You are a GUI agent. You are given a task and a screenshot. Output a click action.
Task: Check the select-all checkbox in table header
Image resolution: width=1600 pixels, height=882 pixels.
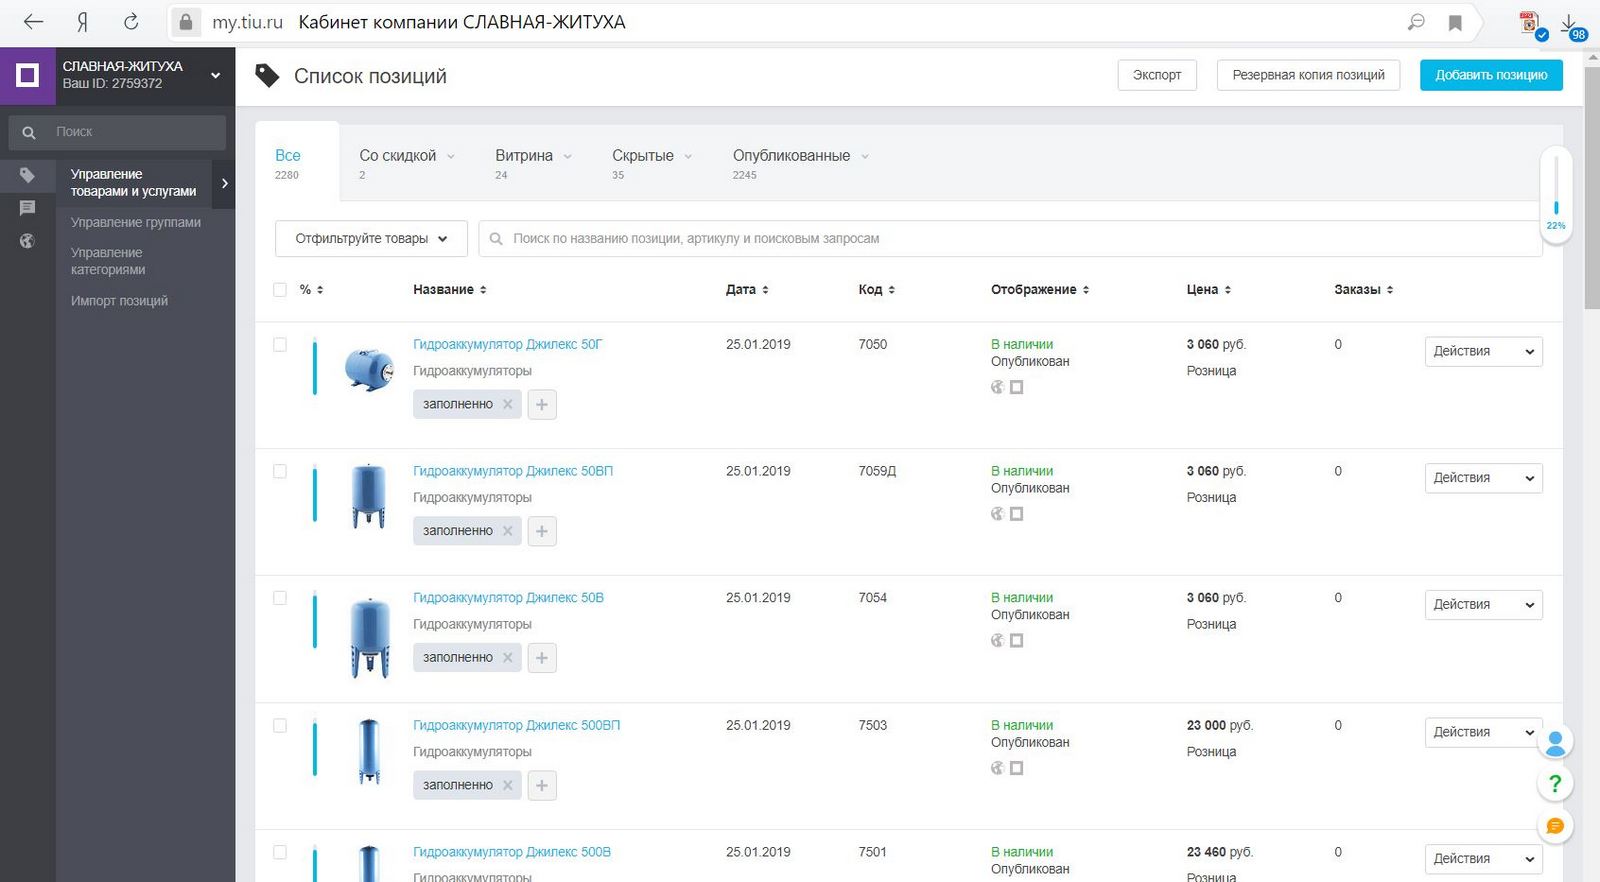click(280, 290)
